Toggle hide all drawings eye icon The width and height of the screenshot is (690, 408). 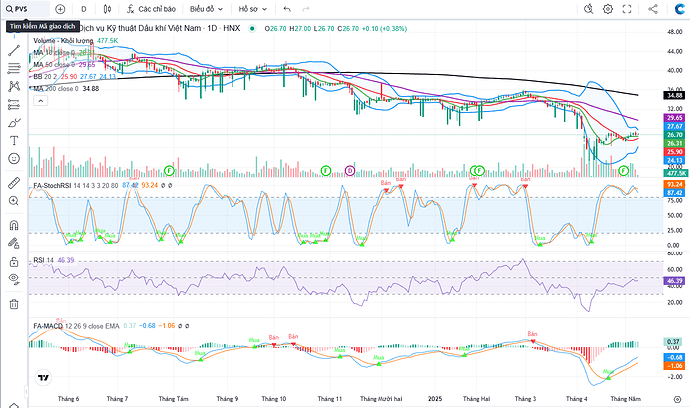click(14, 277)
